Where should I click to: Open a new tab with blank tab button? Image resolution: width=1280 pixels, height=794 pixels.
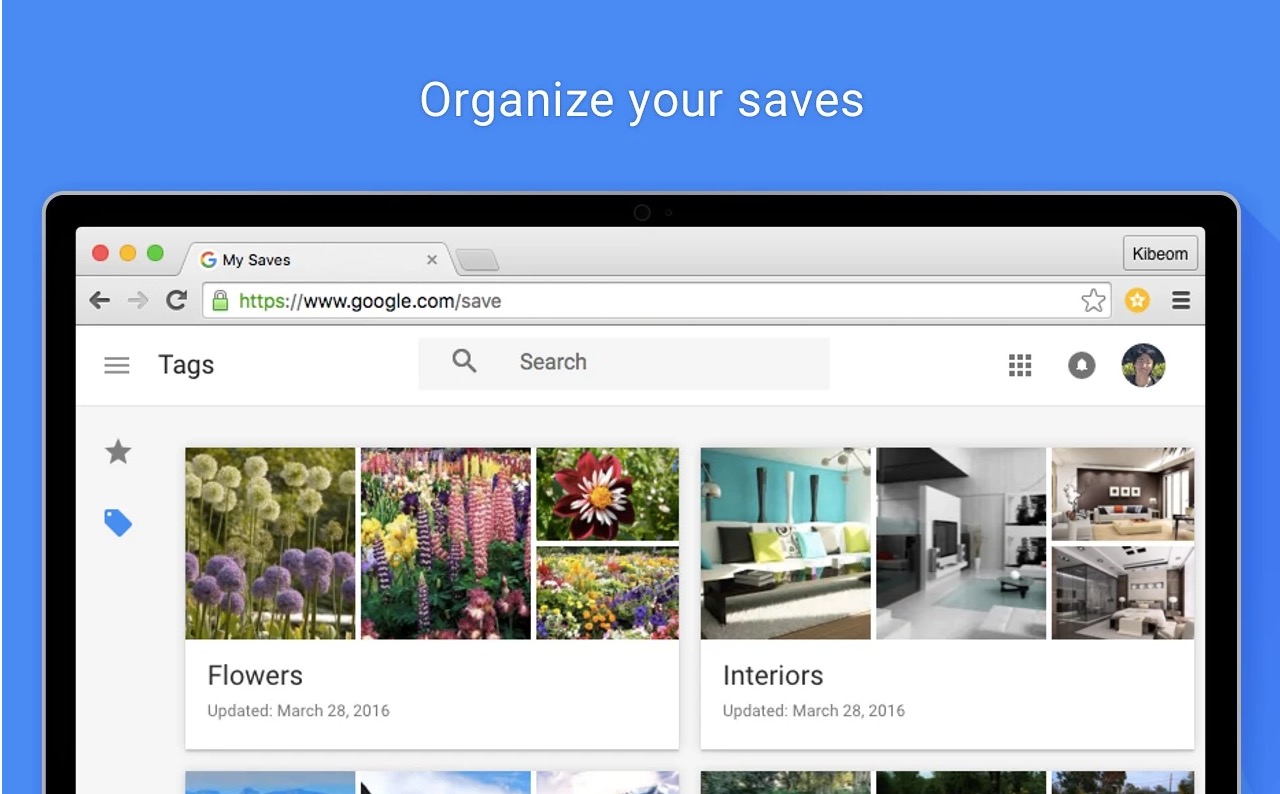(478, 261)
